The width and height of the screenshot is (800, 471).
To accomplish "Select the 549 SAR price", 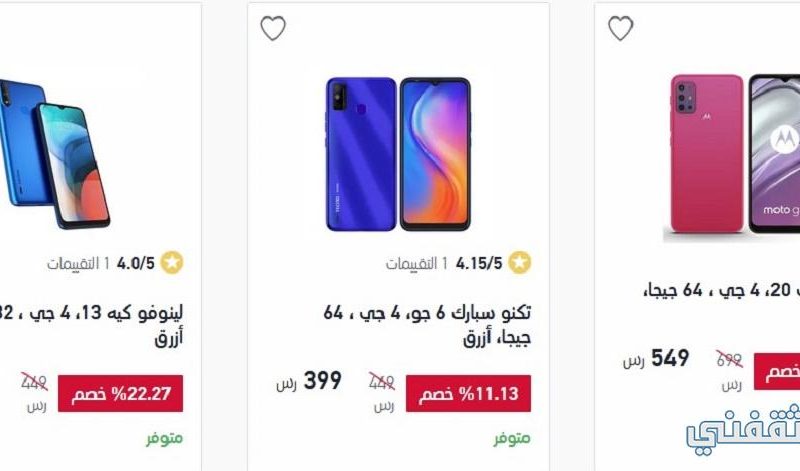I will pos(656,359).
